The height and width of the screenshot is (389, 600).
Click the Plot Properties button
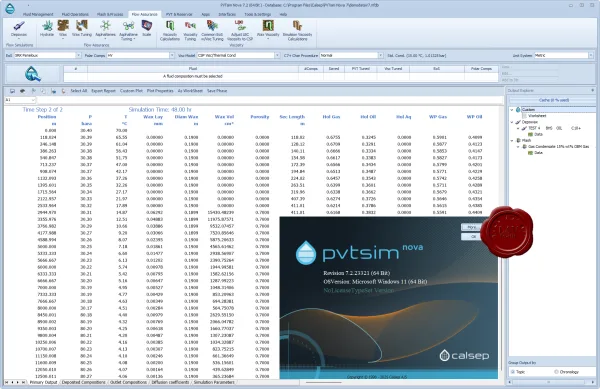click(160, 91)
